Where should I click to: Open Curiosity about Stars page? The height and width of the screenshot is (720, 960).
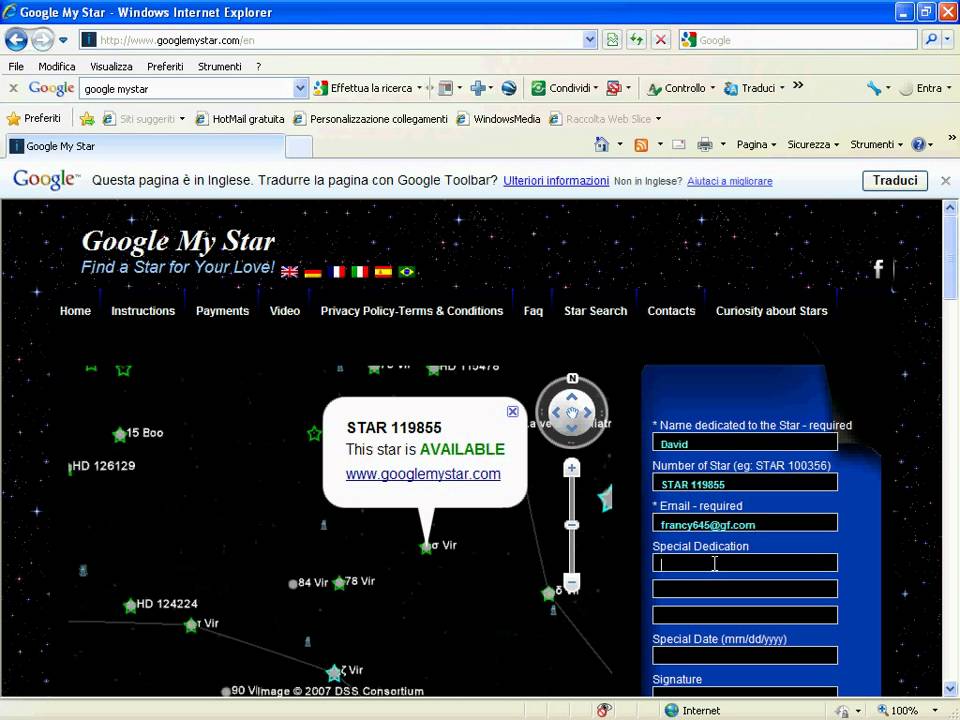(771, 311)
